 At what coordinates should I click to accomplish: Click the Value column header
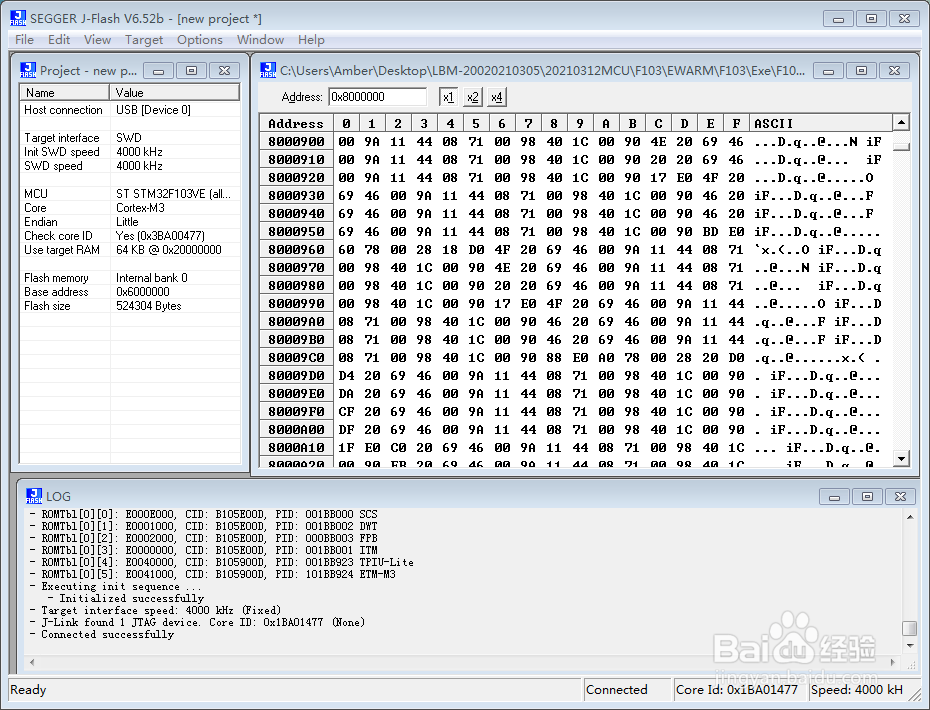coord(175,93)
